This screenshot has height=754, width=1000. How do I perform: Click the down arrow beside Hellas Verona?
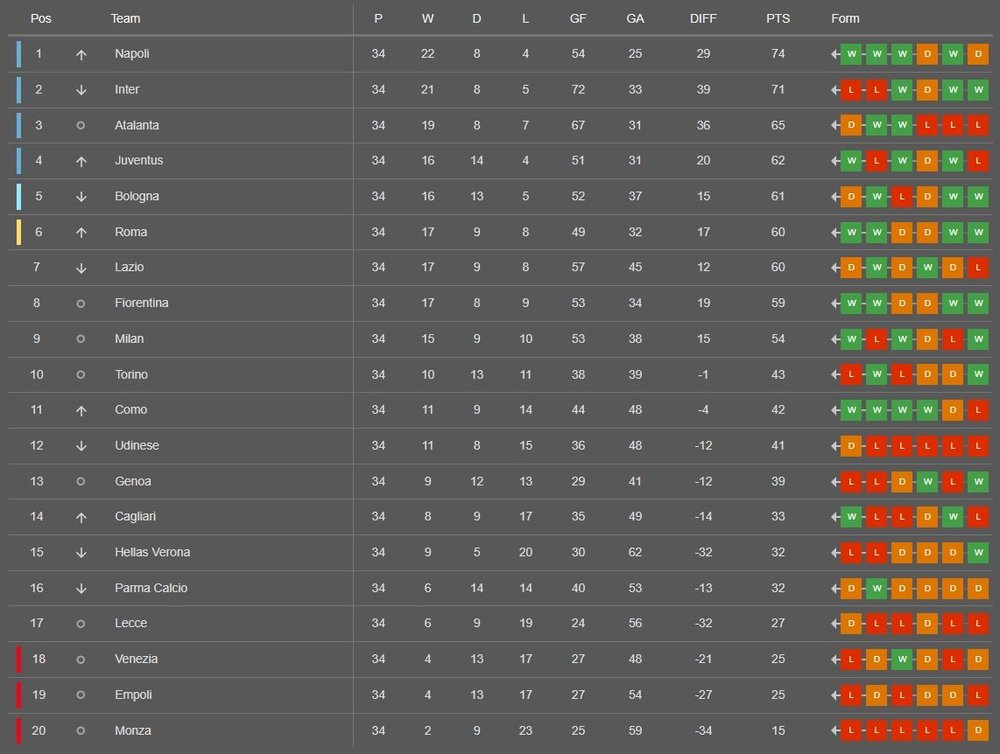coord(81,553)
